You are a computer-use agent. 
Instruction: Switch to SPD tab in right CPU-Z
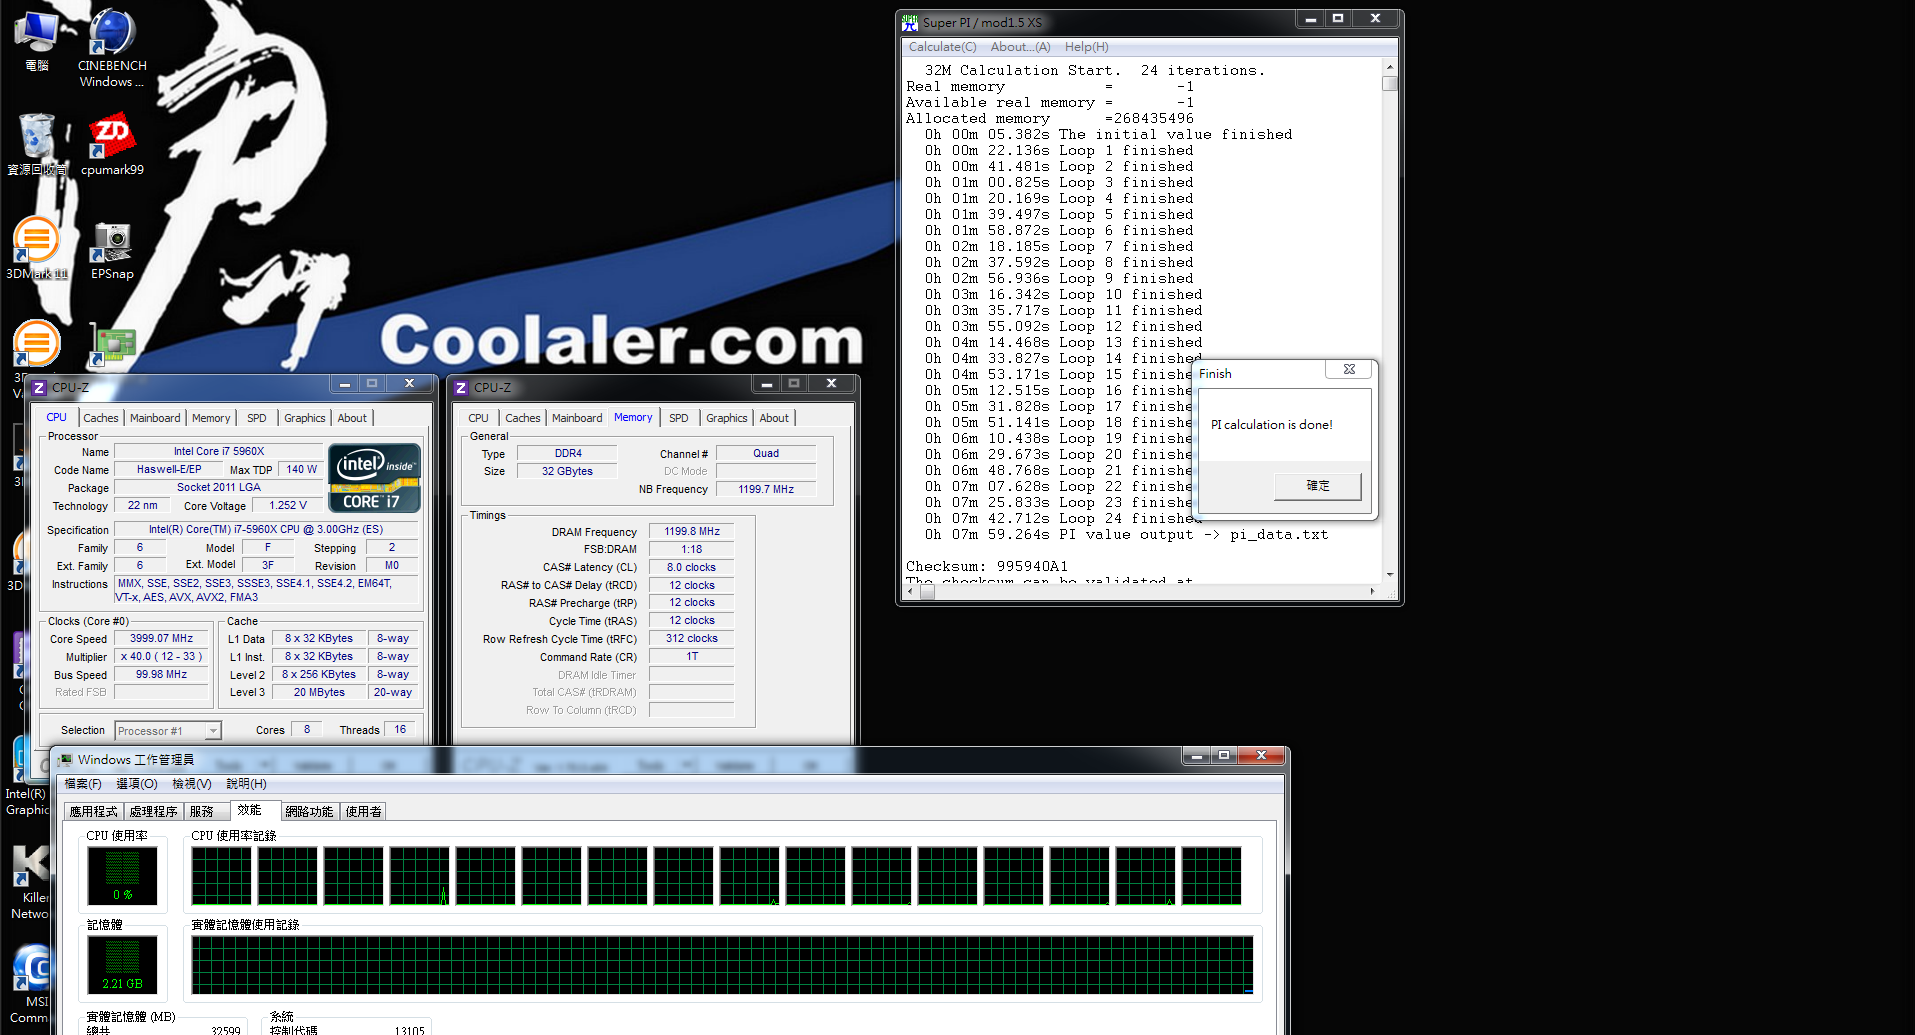pyautogui.click(x=679, y=418)
